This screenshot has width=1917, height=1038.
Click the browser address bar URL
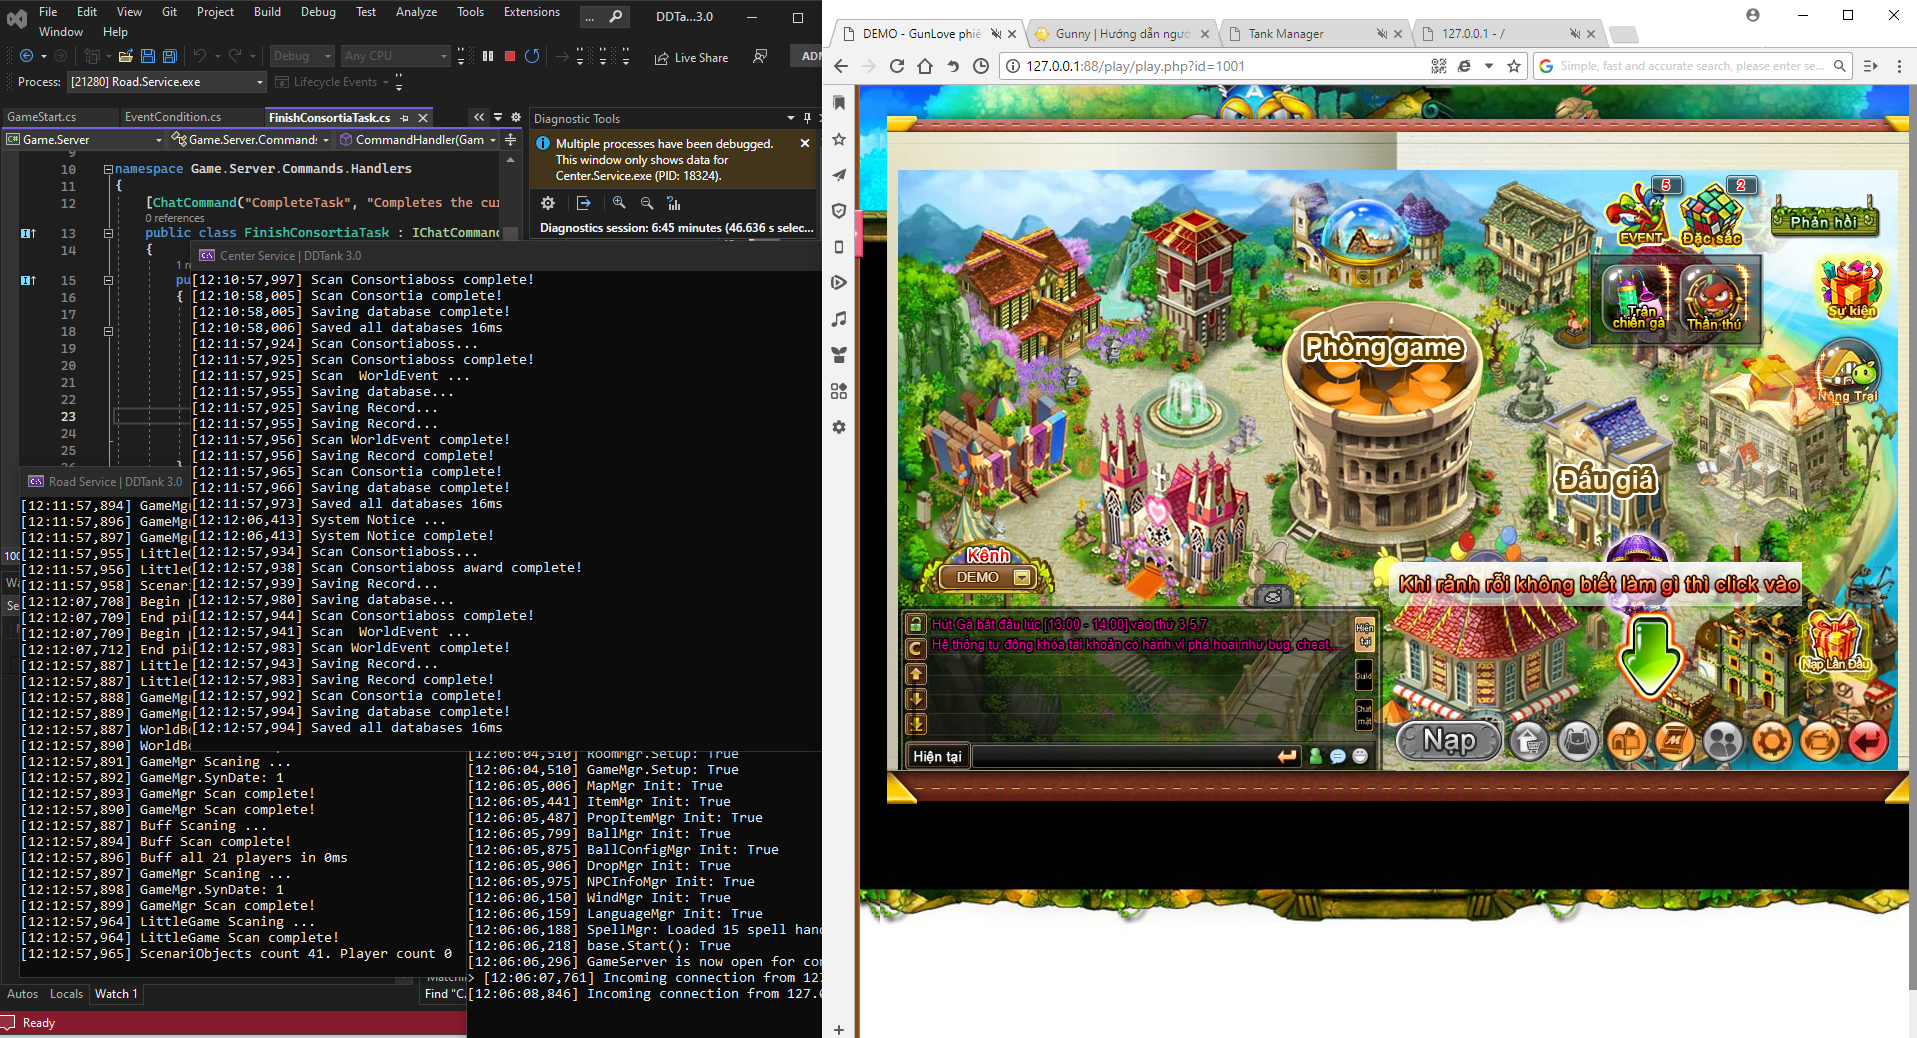click(1135, 66)
